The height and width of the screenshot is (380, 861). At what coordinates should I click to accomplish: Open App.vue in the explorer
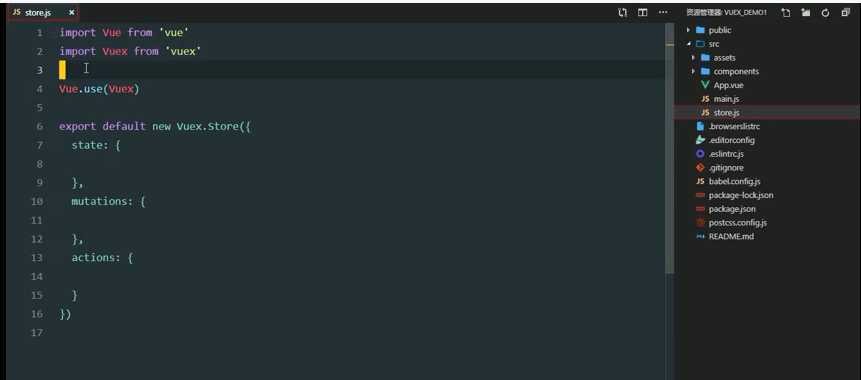click(x=728, y=85)
